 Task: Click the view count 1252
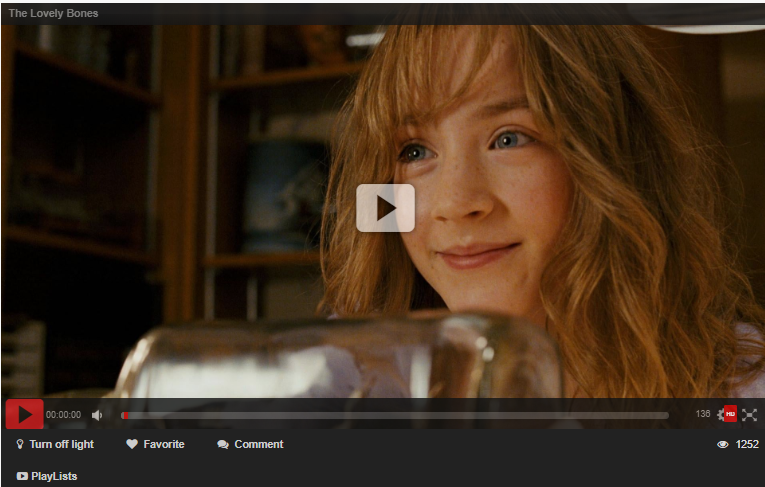click(747, 444)
